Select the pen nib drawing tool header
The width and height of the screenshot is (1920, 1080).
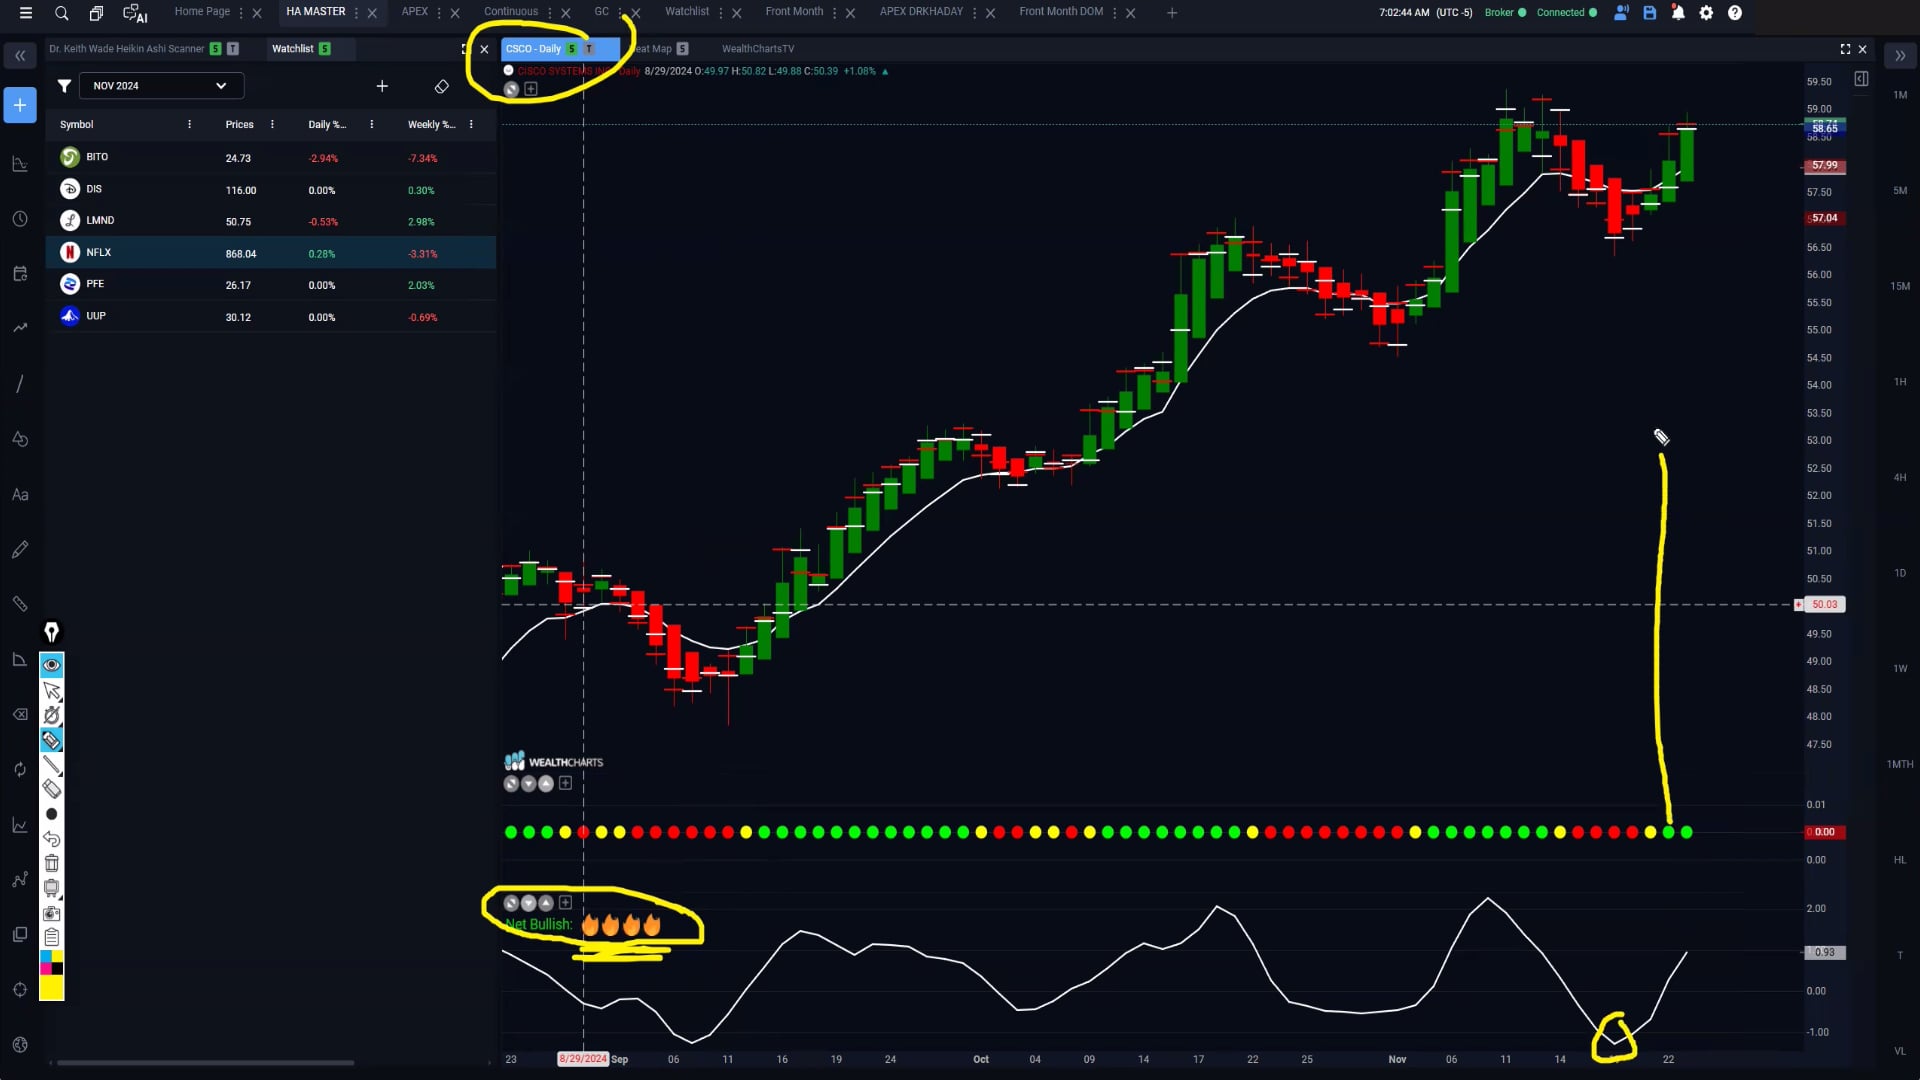pyautogui.click(x=52, y=632)
